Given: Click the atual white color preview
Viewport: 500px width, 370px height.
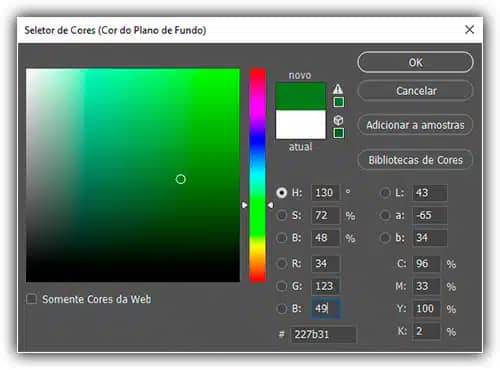Looking at the screenshot, I should point(301,124).
